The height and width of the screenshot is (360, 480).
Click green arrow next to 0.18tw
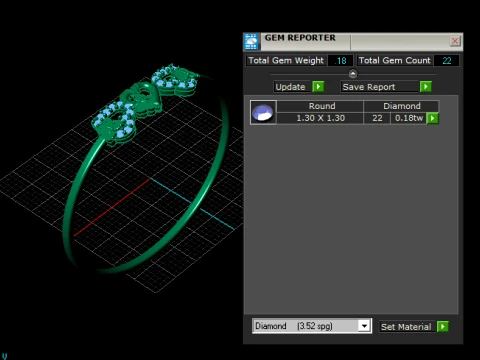[x=432, y=118]
